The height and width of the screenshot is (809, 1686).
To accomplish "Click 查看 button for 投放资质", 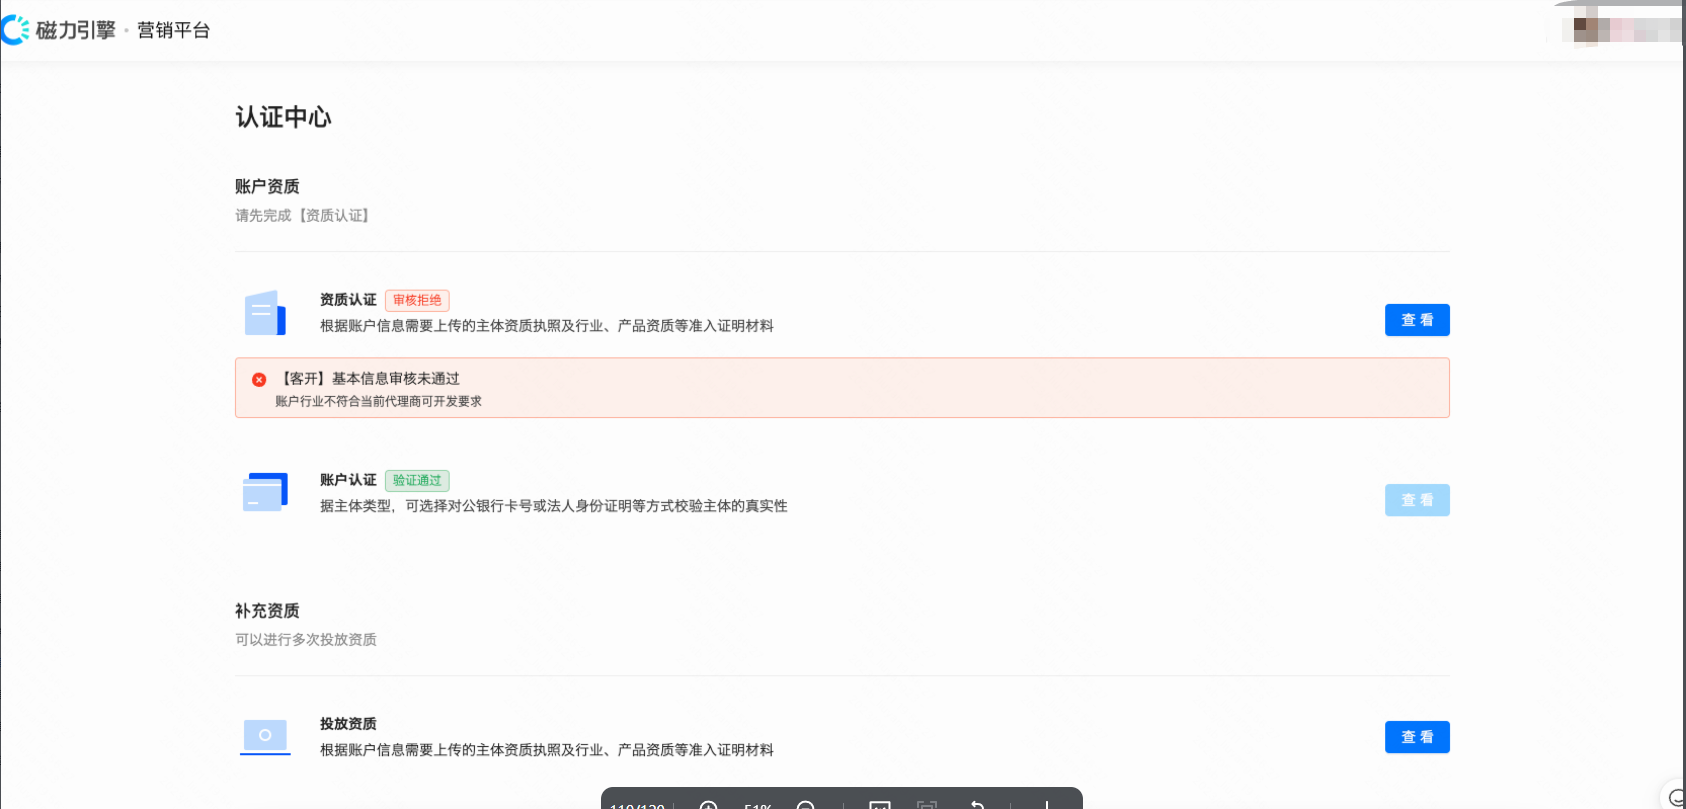I will click(1416, 737).
